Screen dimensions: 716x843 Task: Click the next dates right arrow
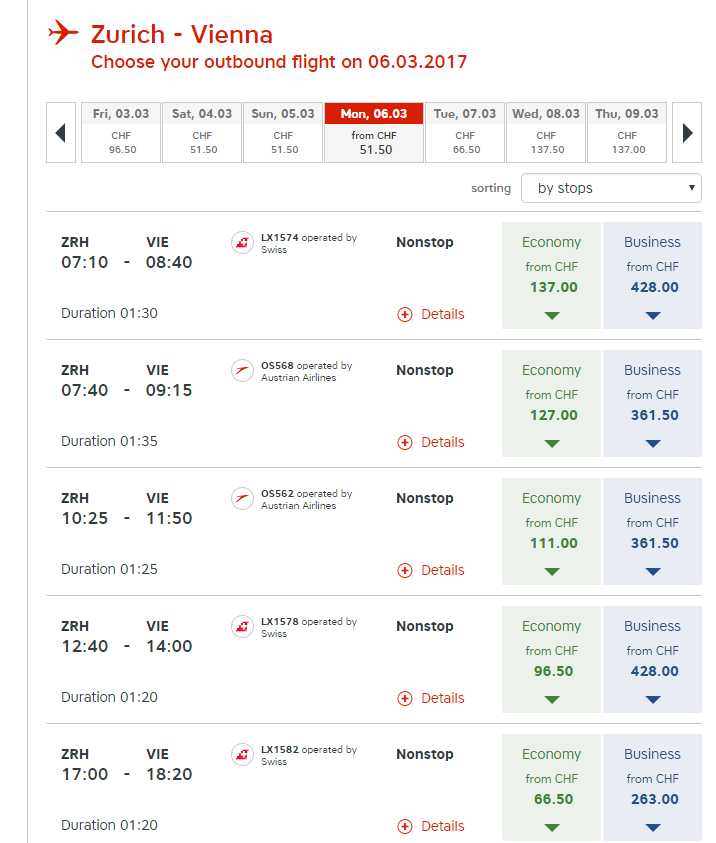[687, 132]
